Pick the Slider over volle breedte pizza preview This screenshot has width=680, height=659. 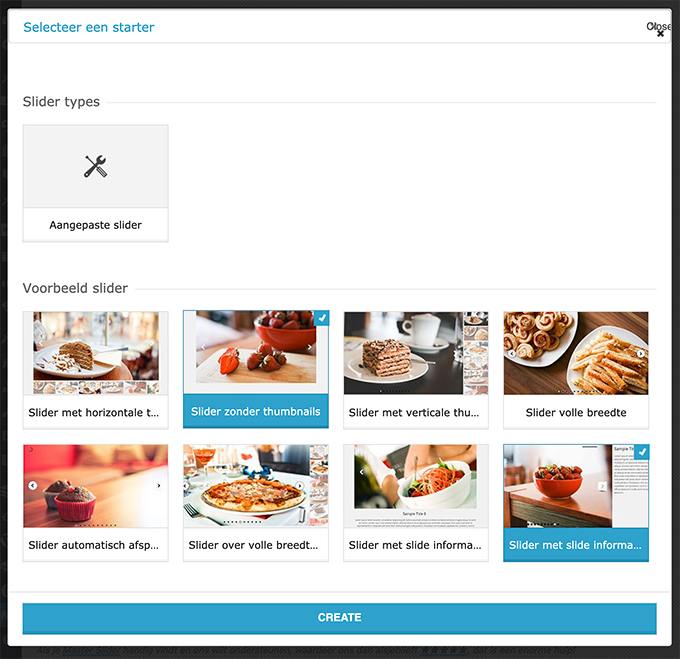(255, 486)
